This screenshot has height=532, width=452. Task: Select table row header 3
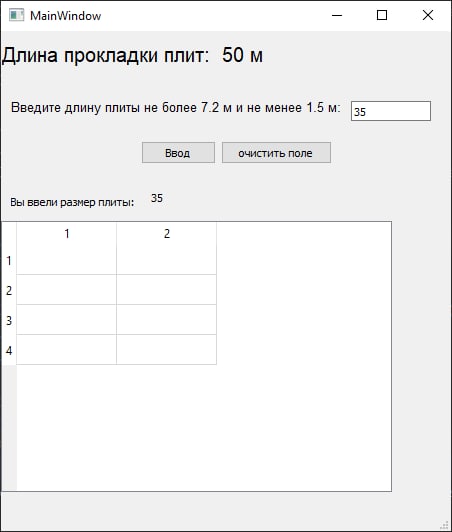click(x=9, y=320)
